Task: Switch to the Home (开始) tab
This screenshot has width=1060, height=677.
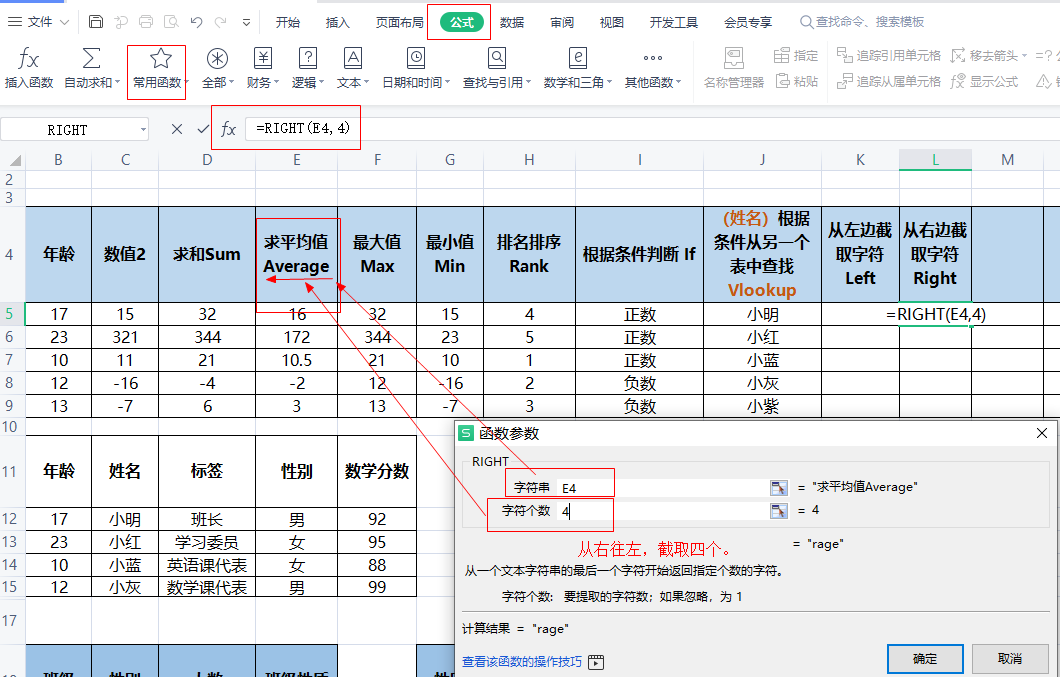Action: [287, 22]
